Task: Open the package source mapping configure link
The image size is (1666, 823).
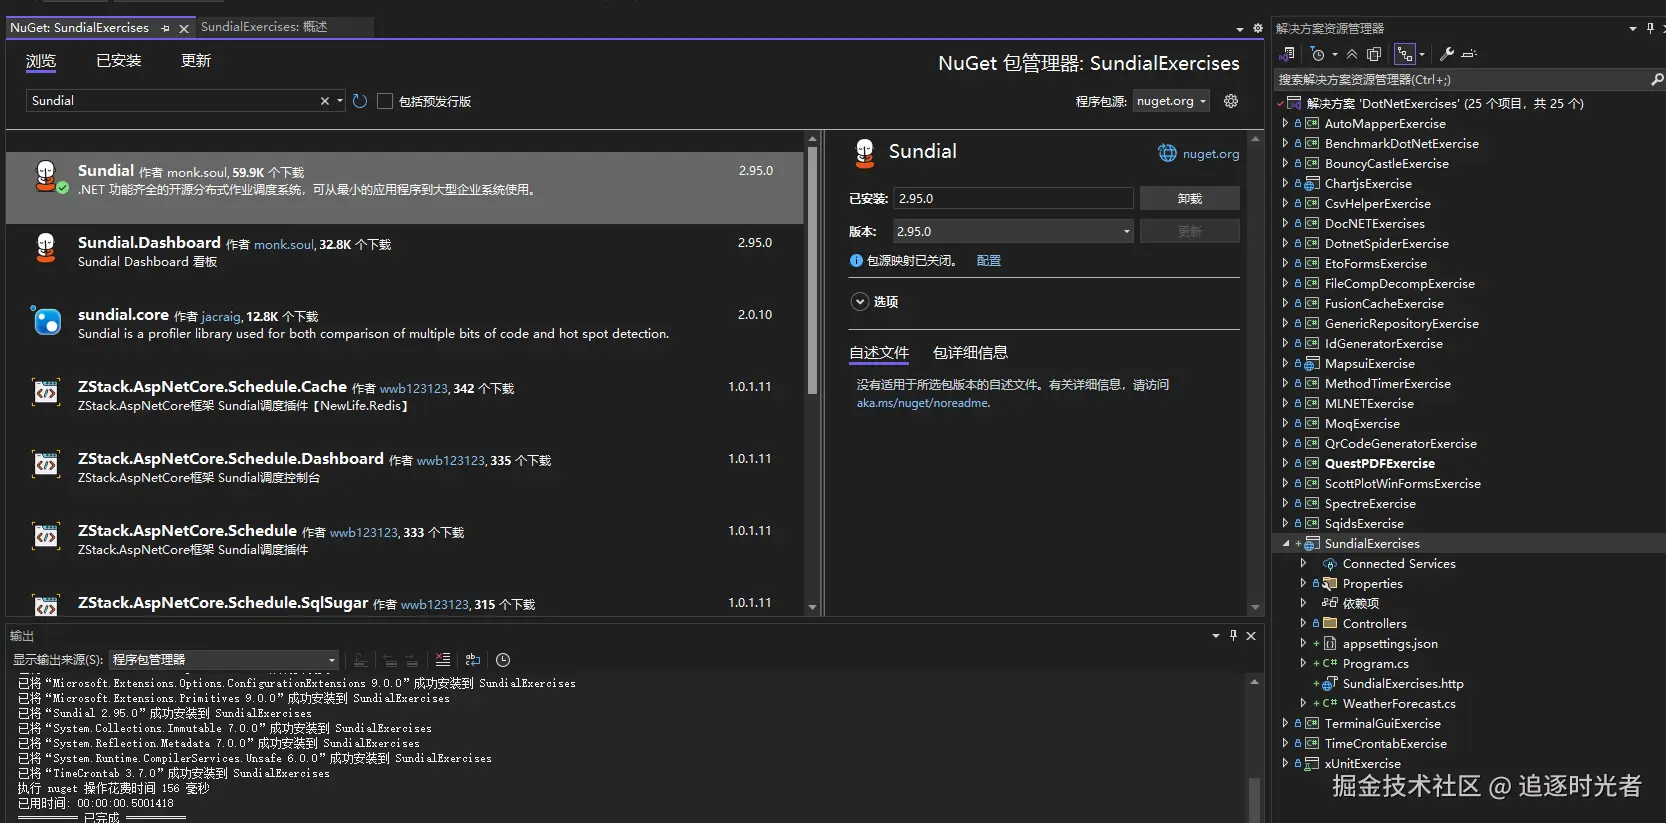Action: (989, 260)
